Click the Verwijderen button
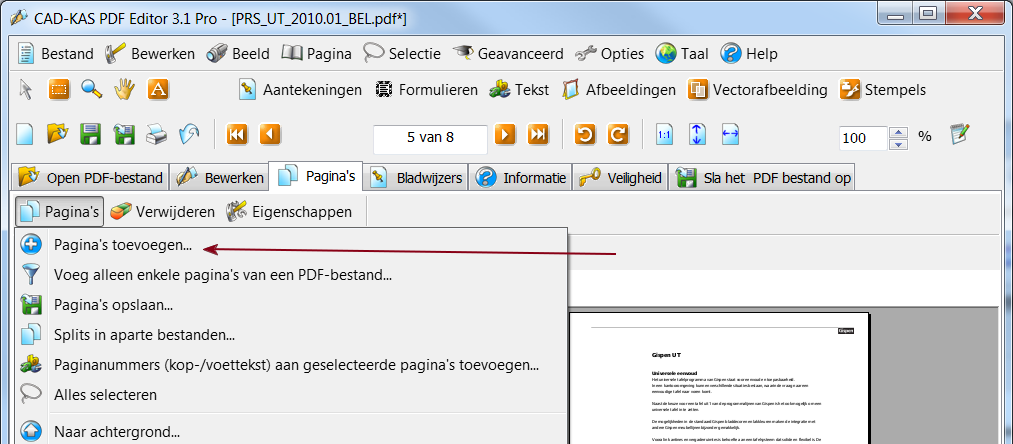 162,211
